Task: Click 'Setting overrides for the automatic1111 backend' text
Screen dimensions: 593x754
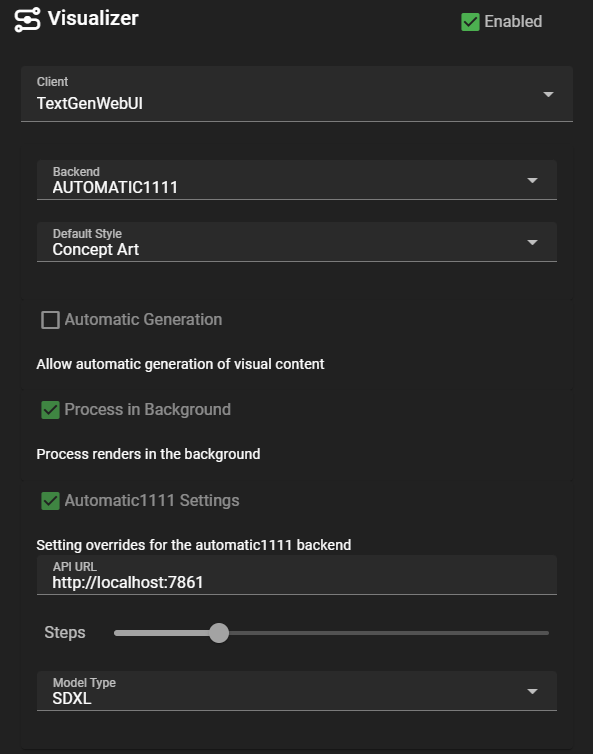Action: (x=194, y=545)
